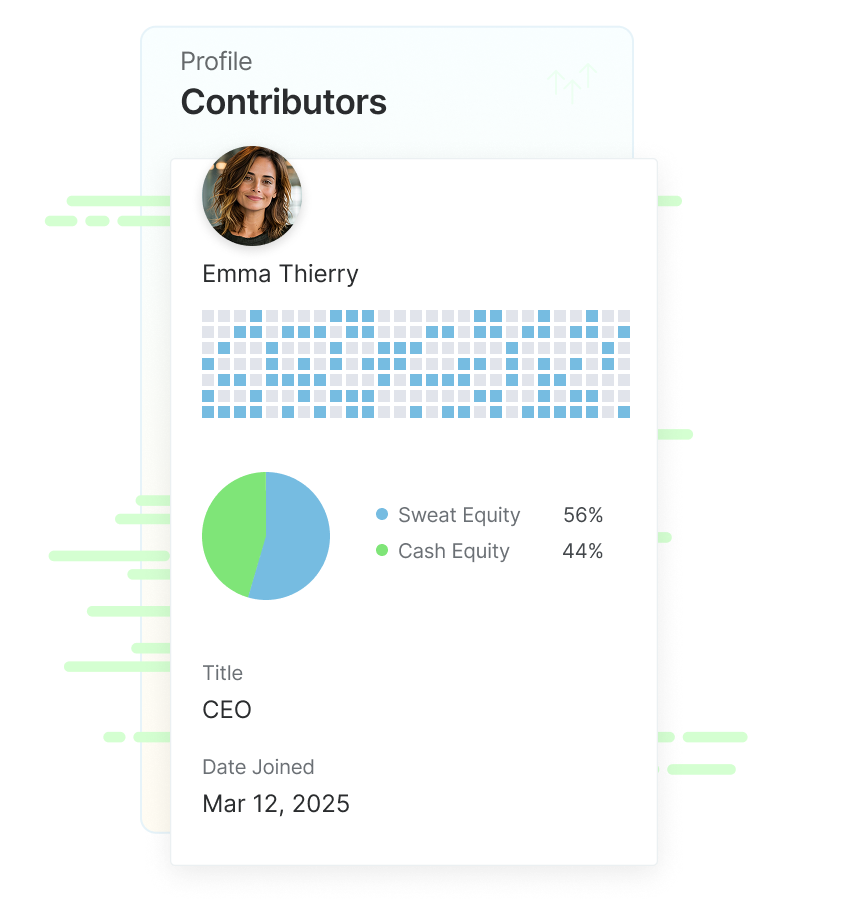Click the bottom-left square of the contribution grid

coord(208,412)
